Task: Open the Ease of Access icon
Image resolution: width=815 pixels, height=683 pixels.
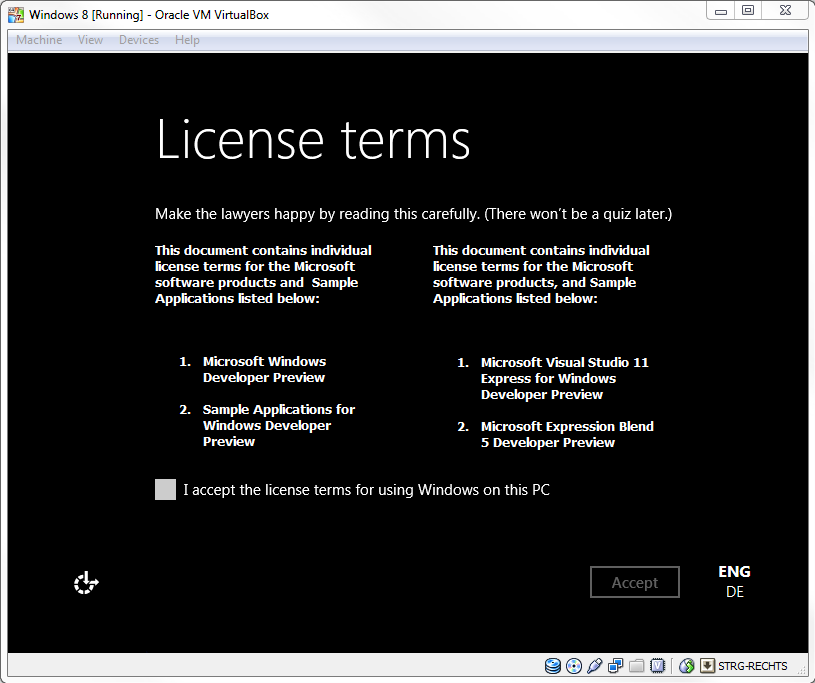Action: (x=86, y=582)
